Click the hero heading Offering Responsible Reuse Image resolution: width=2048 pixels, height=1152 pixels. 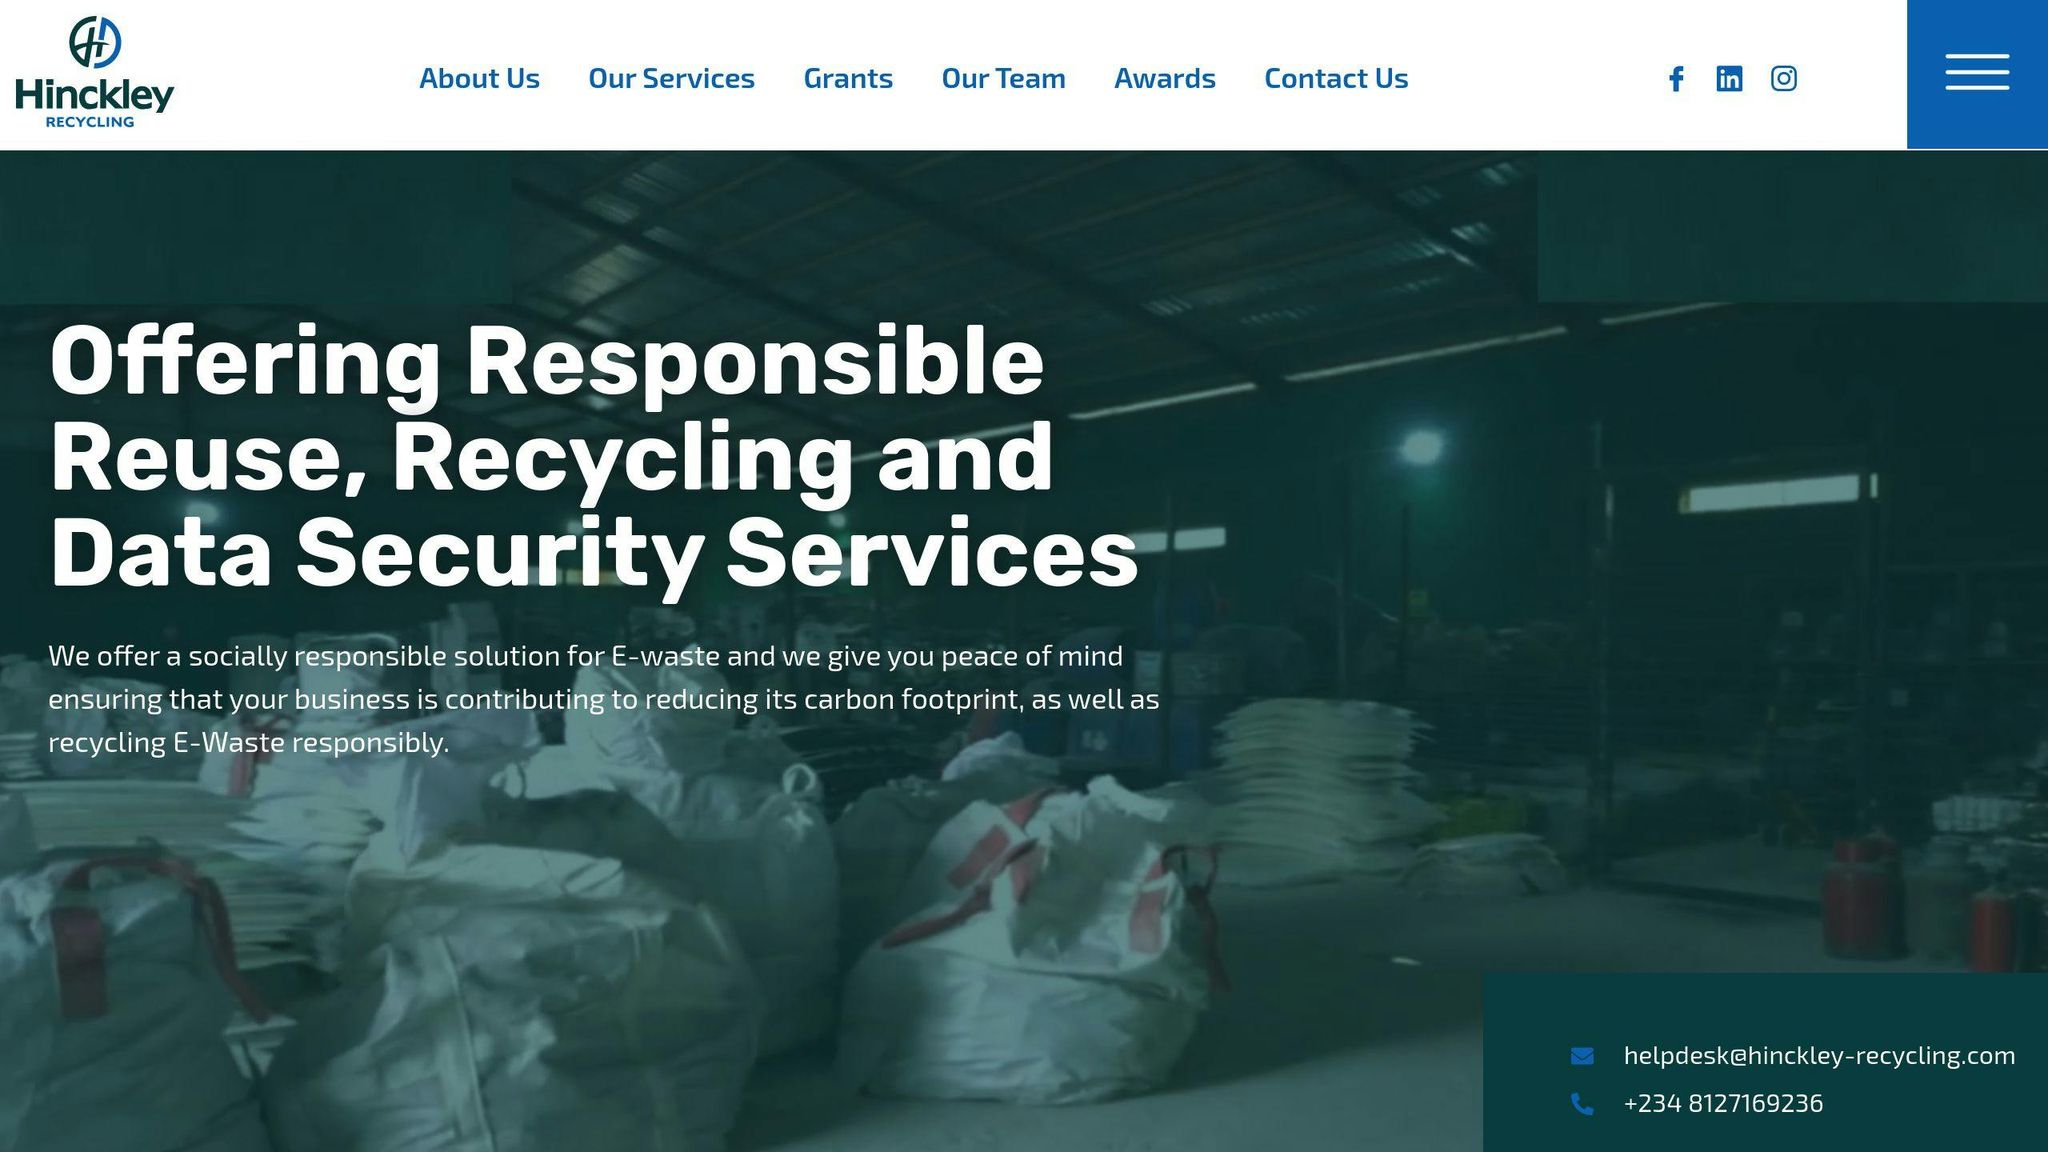(x=594, y=457)
